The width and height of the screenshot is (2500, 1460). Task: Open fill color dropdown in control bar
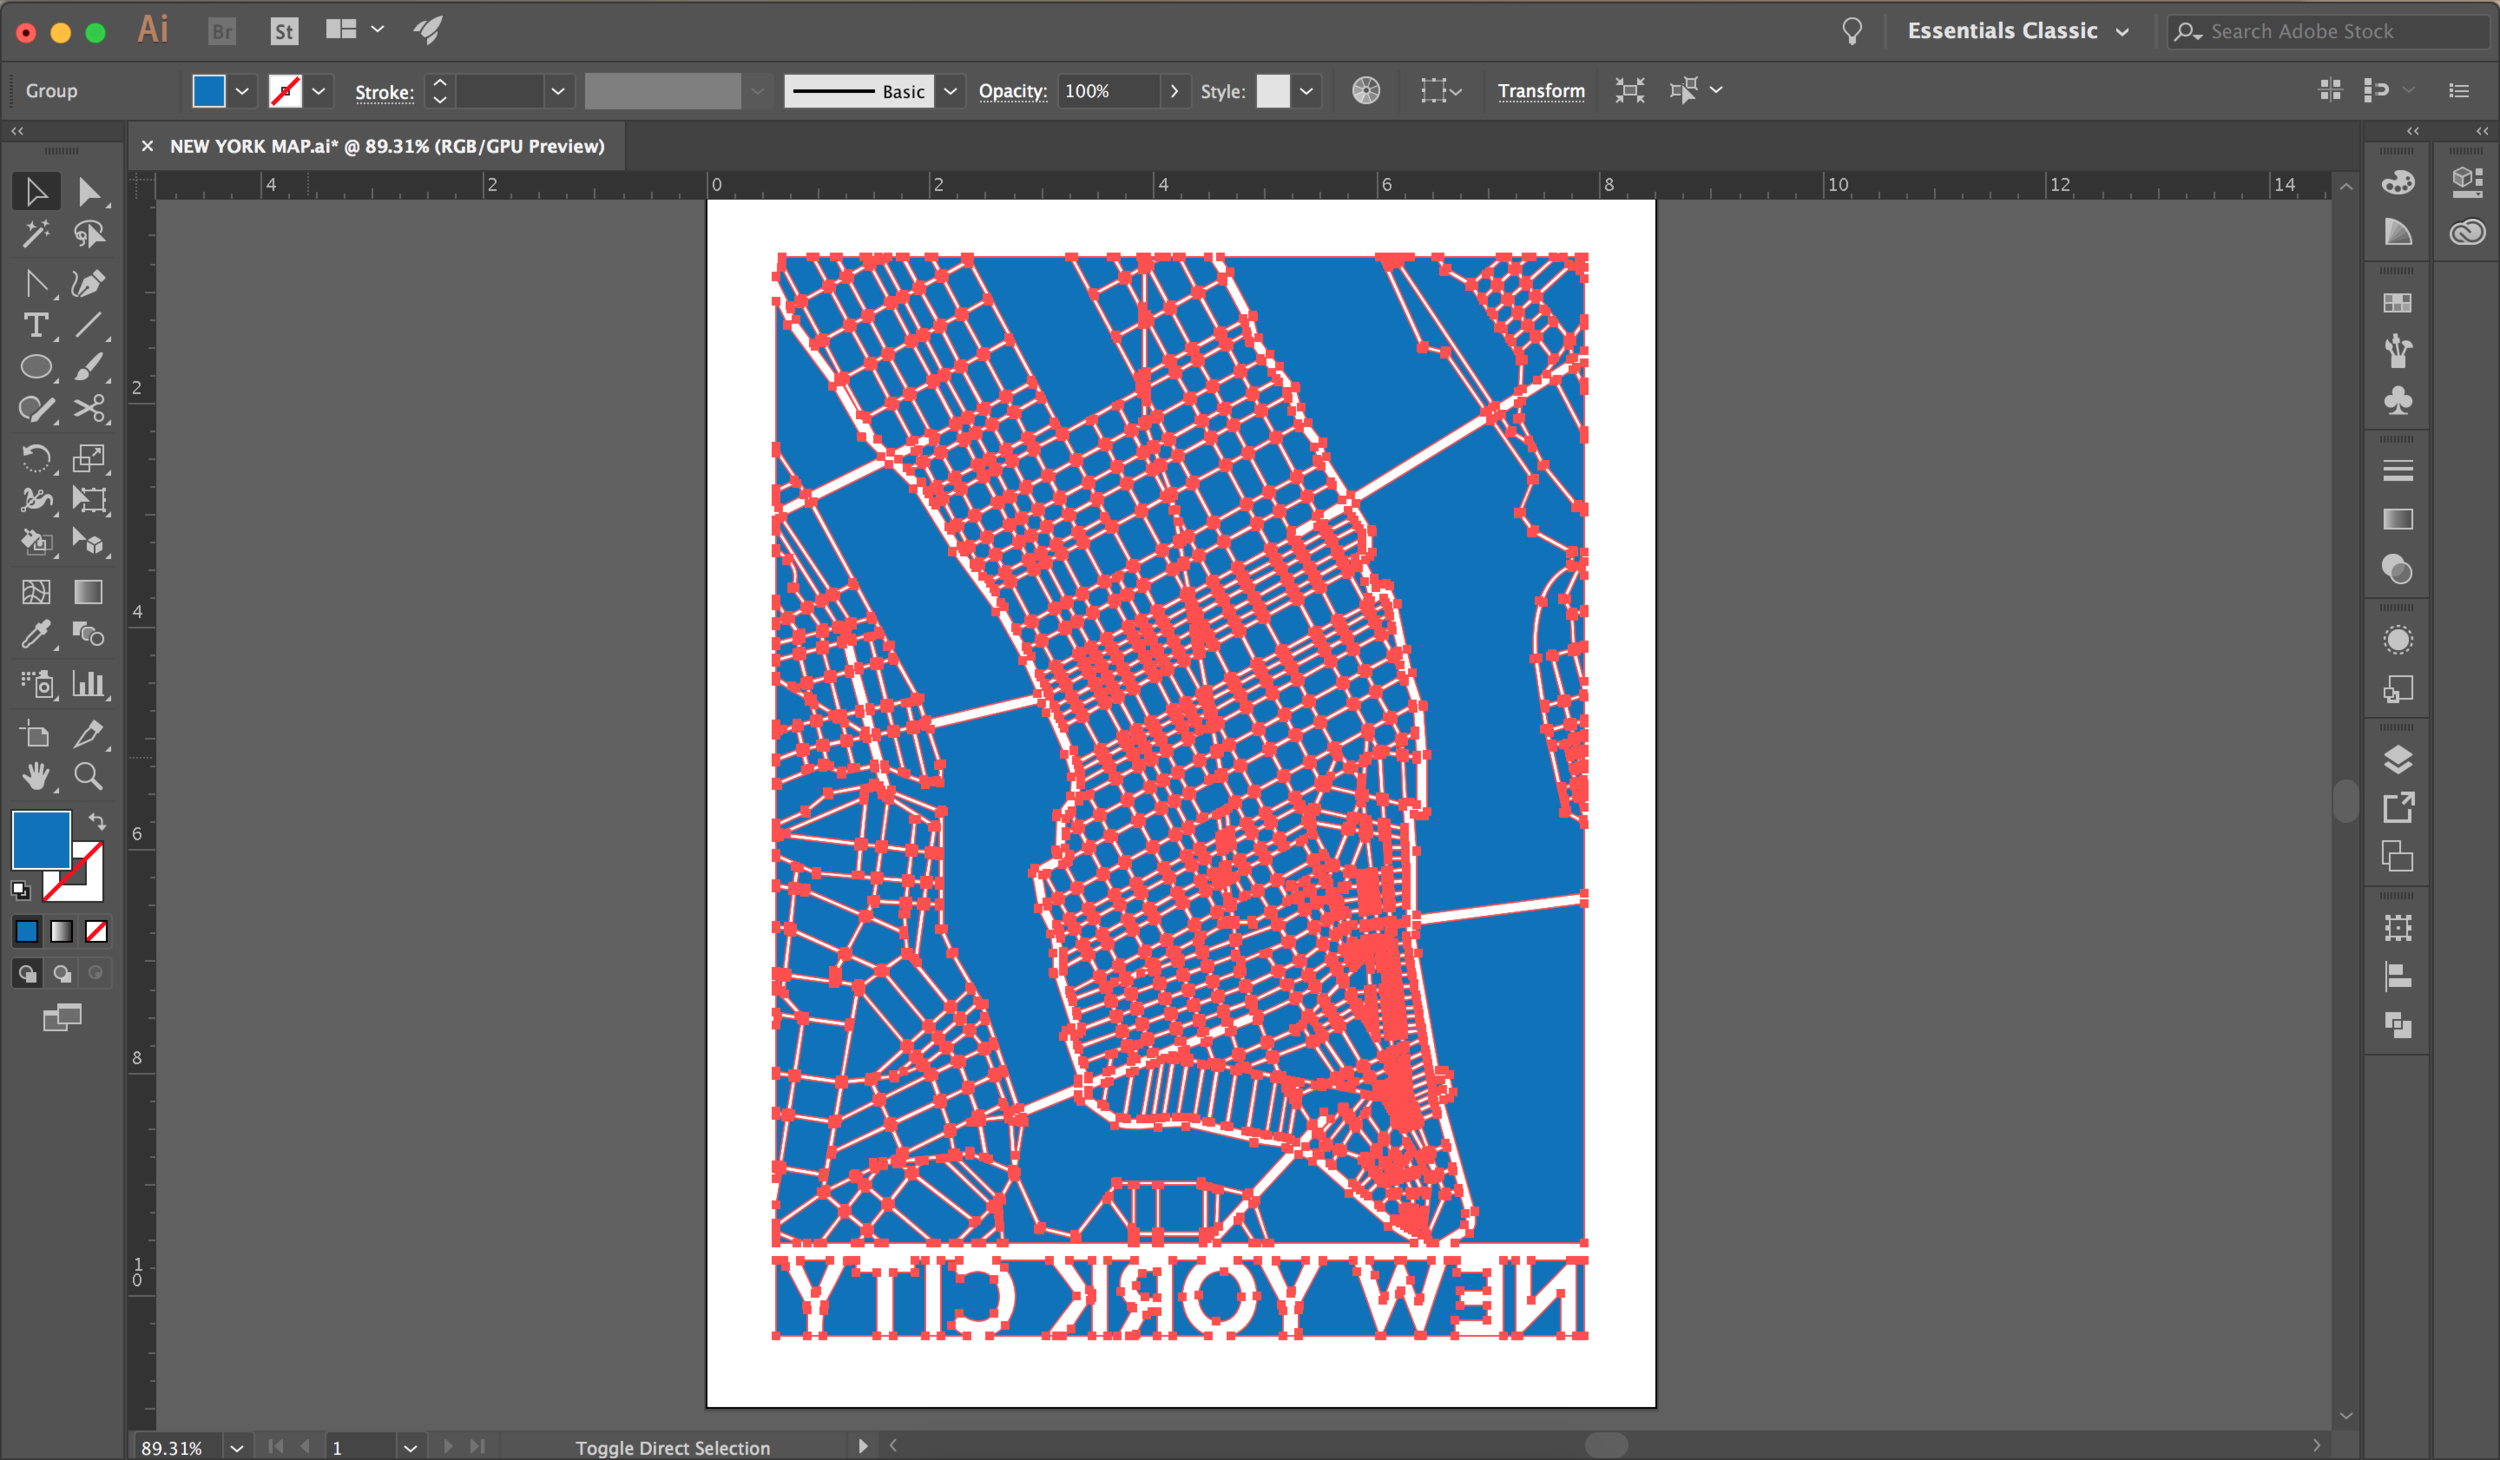click(x=242, y=91)
